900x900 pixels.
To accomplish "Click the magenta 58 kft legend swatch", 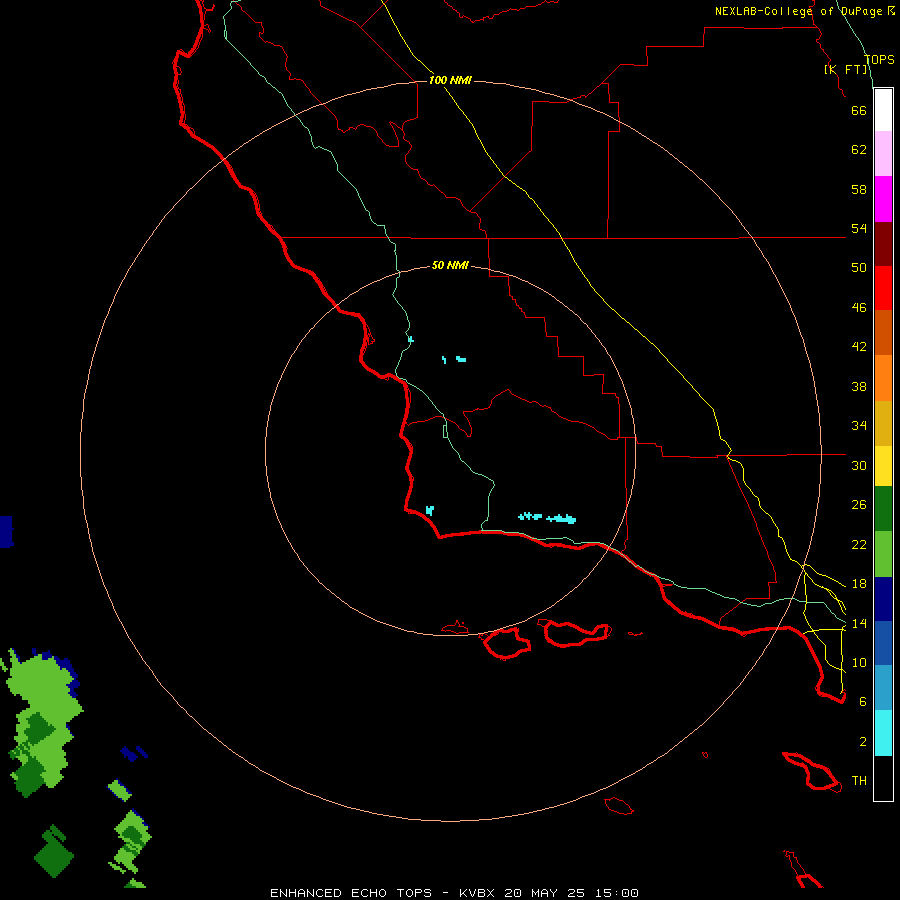I will [883, 199].
